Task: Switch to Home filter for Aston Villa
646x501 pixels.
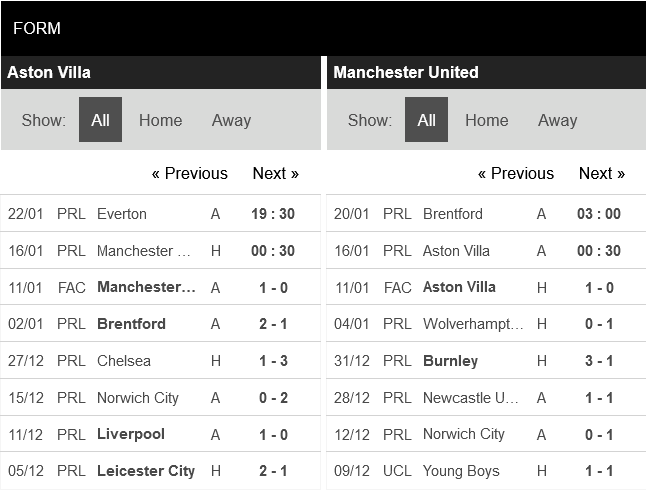Action: click(160, 120)
